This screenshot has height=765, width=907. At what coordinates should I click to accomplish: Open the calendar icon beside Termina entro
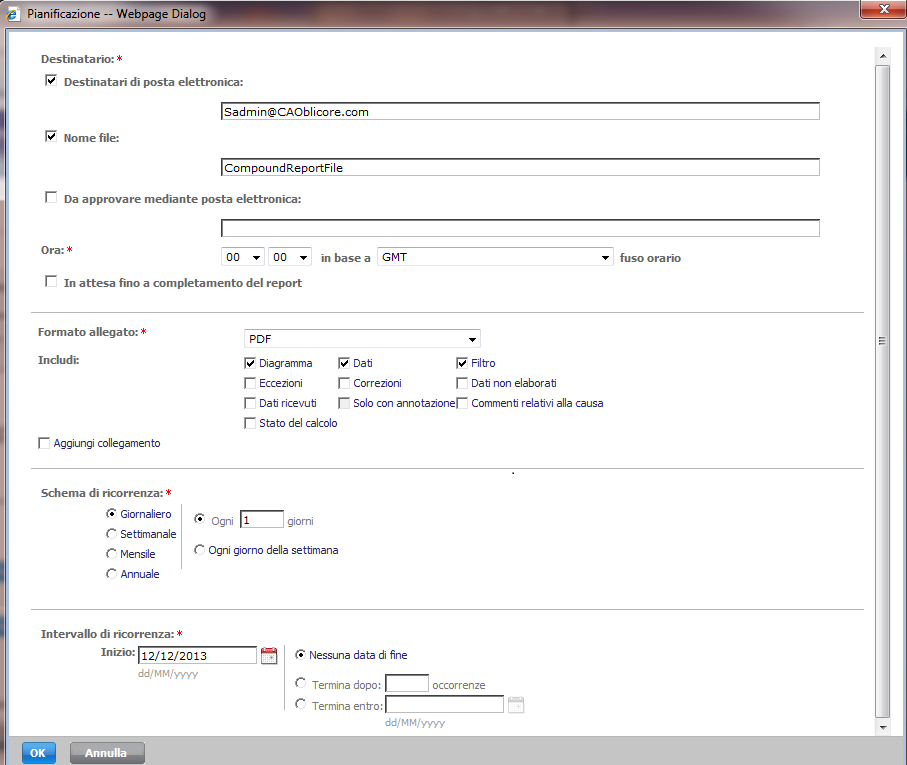[515, 705]
